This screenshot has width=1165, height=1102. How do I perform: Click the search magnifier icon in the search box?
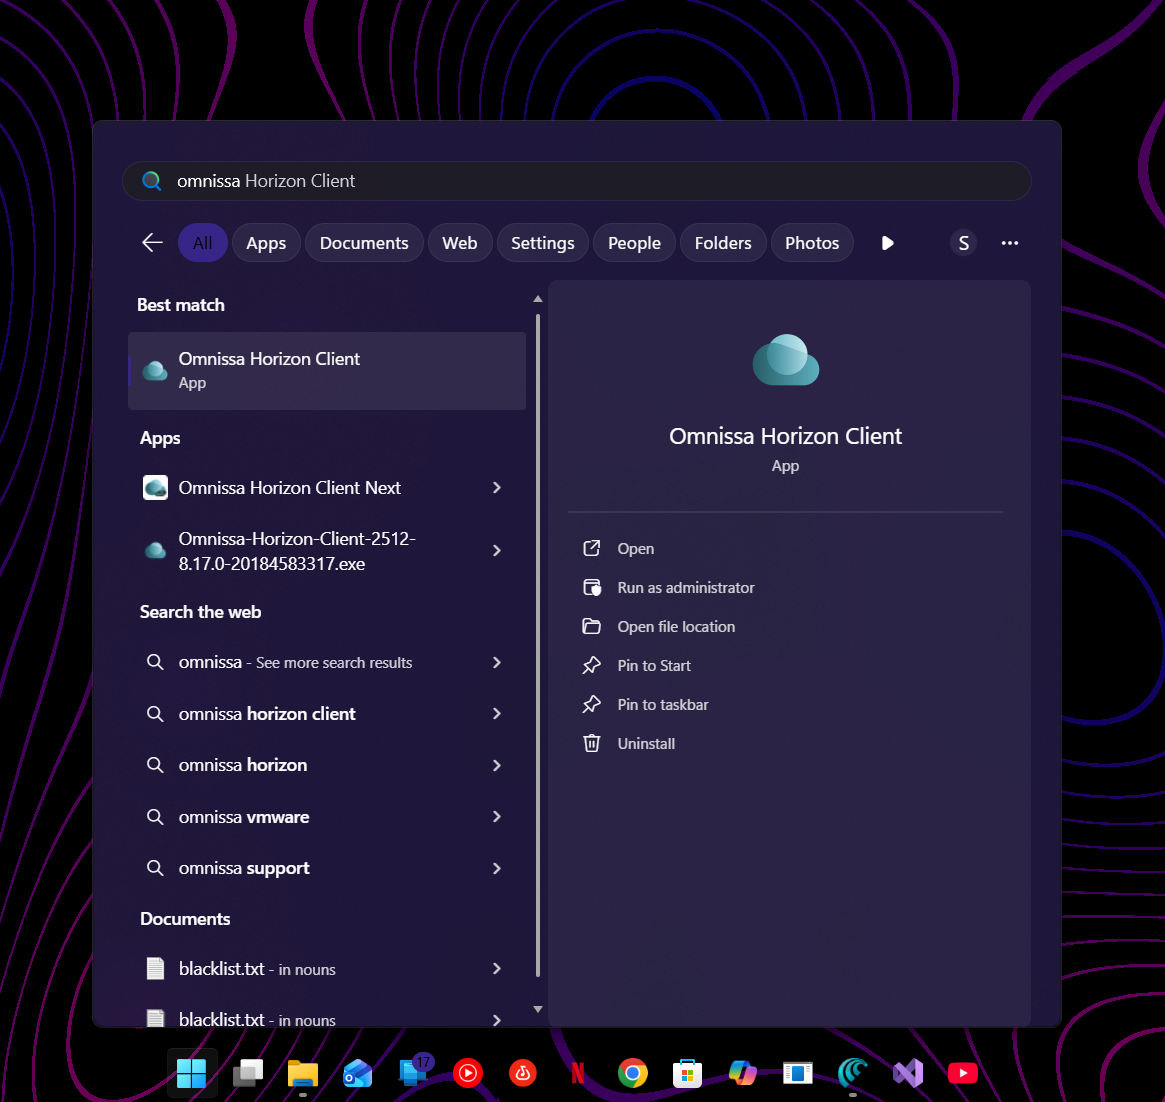[152, 180]
